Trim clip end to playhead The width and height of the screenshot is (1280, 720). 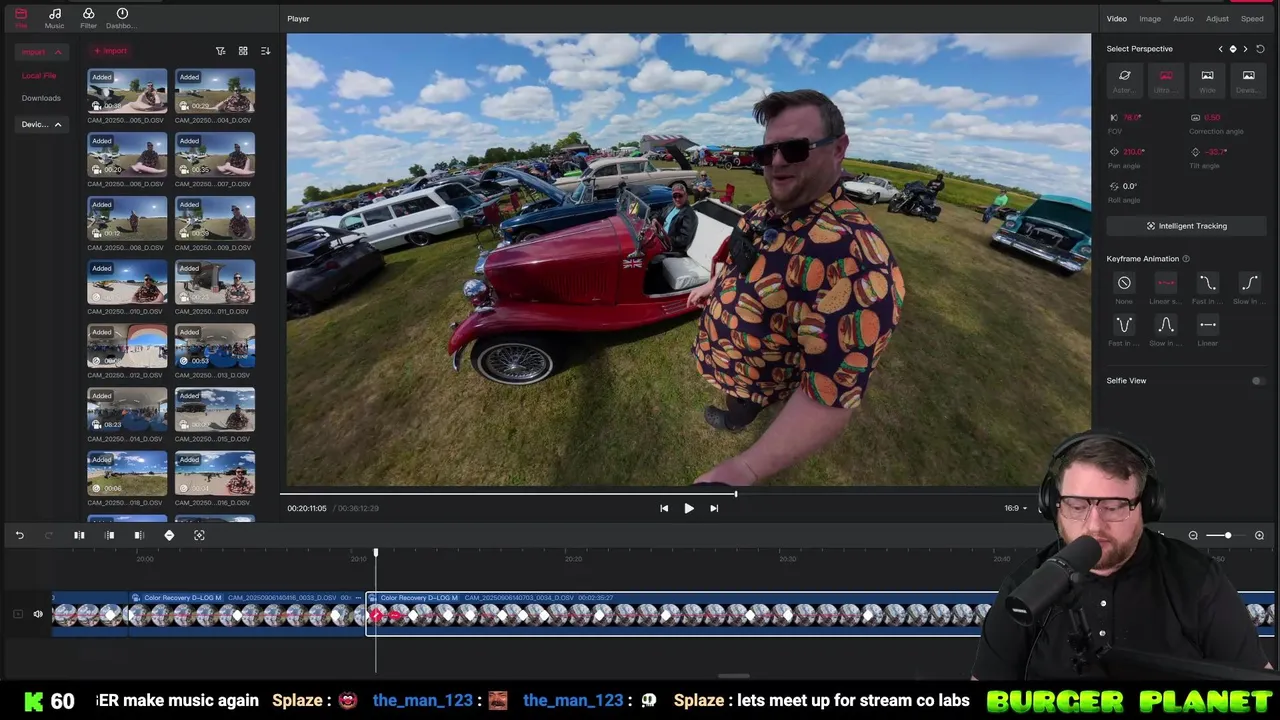point(139,536)
